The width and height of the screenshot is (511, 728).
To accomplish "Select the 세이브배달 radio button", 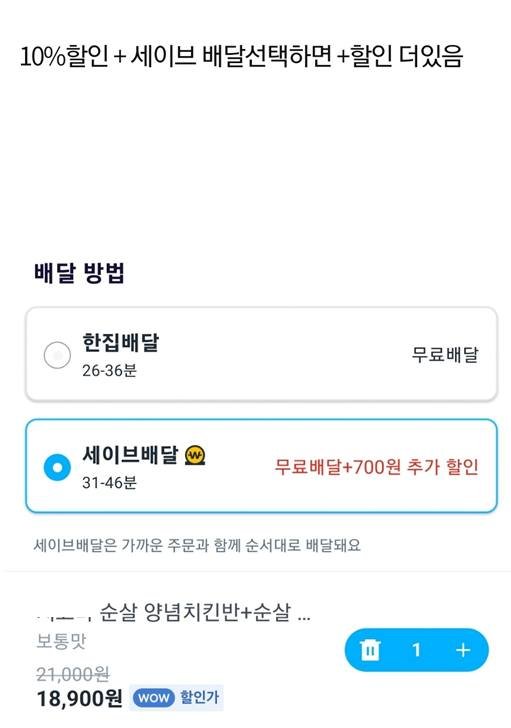I will [x=57, y=467].
